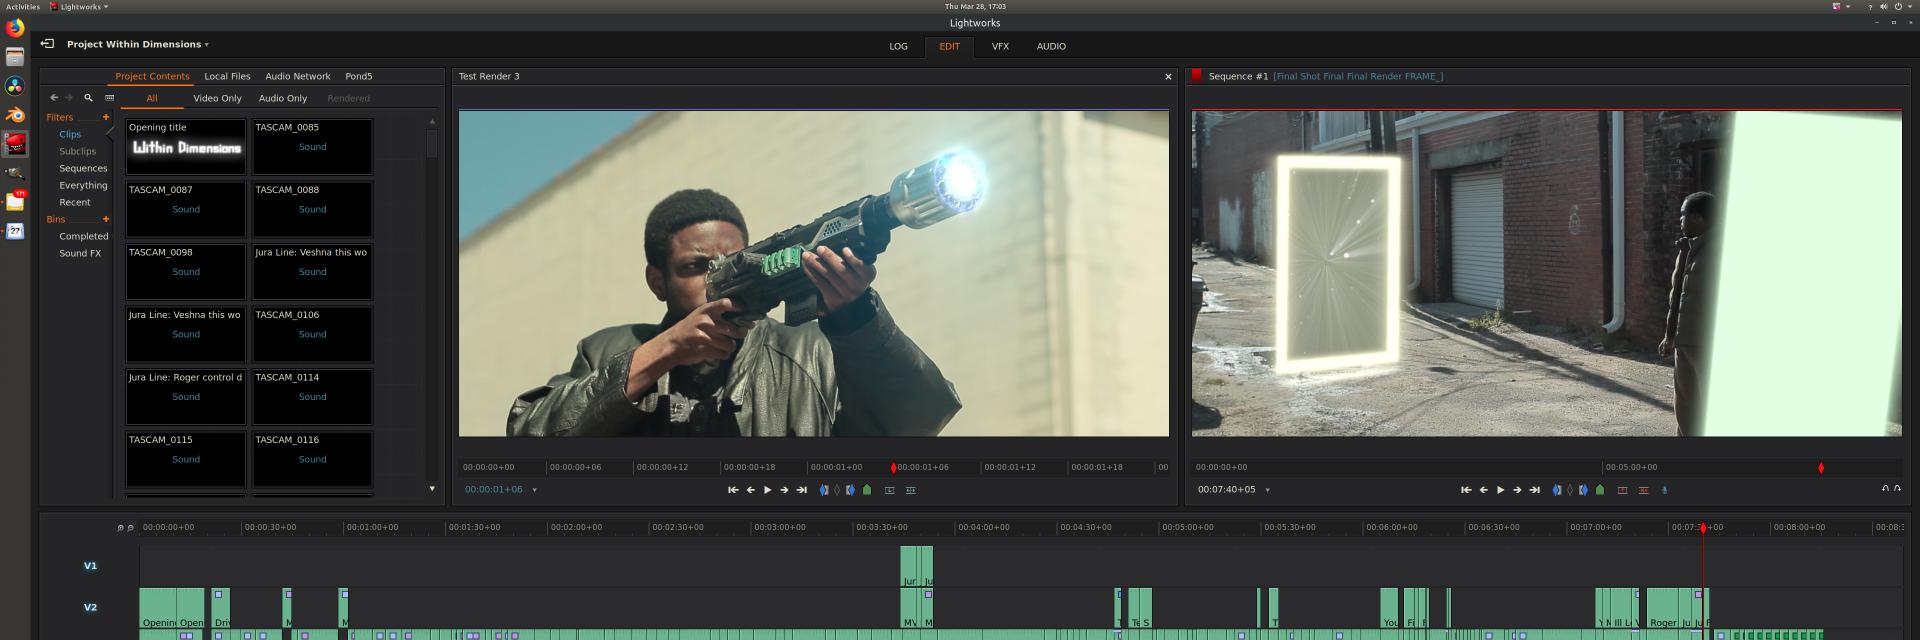Jump to start in Test Render 3 viewer
1920x640 pixels.
733,490
